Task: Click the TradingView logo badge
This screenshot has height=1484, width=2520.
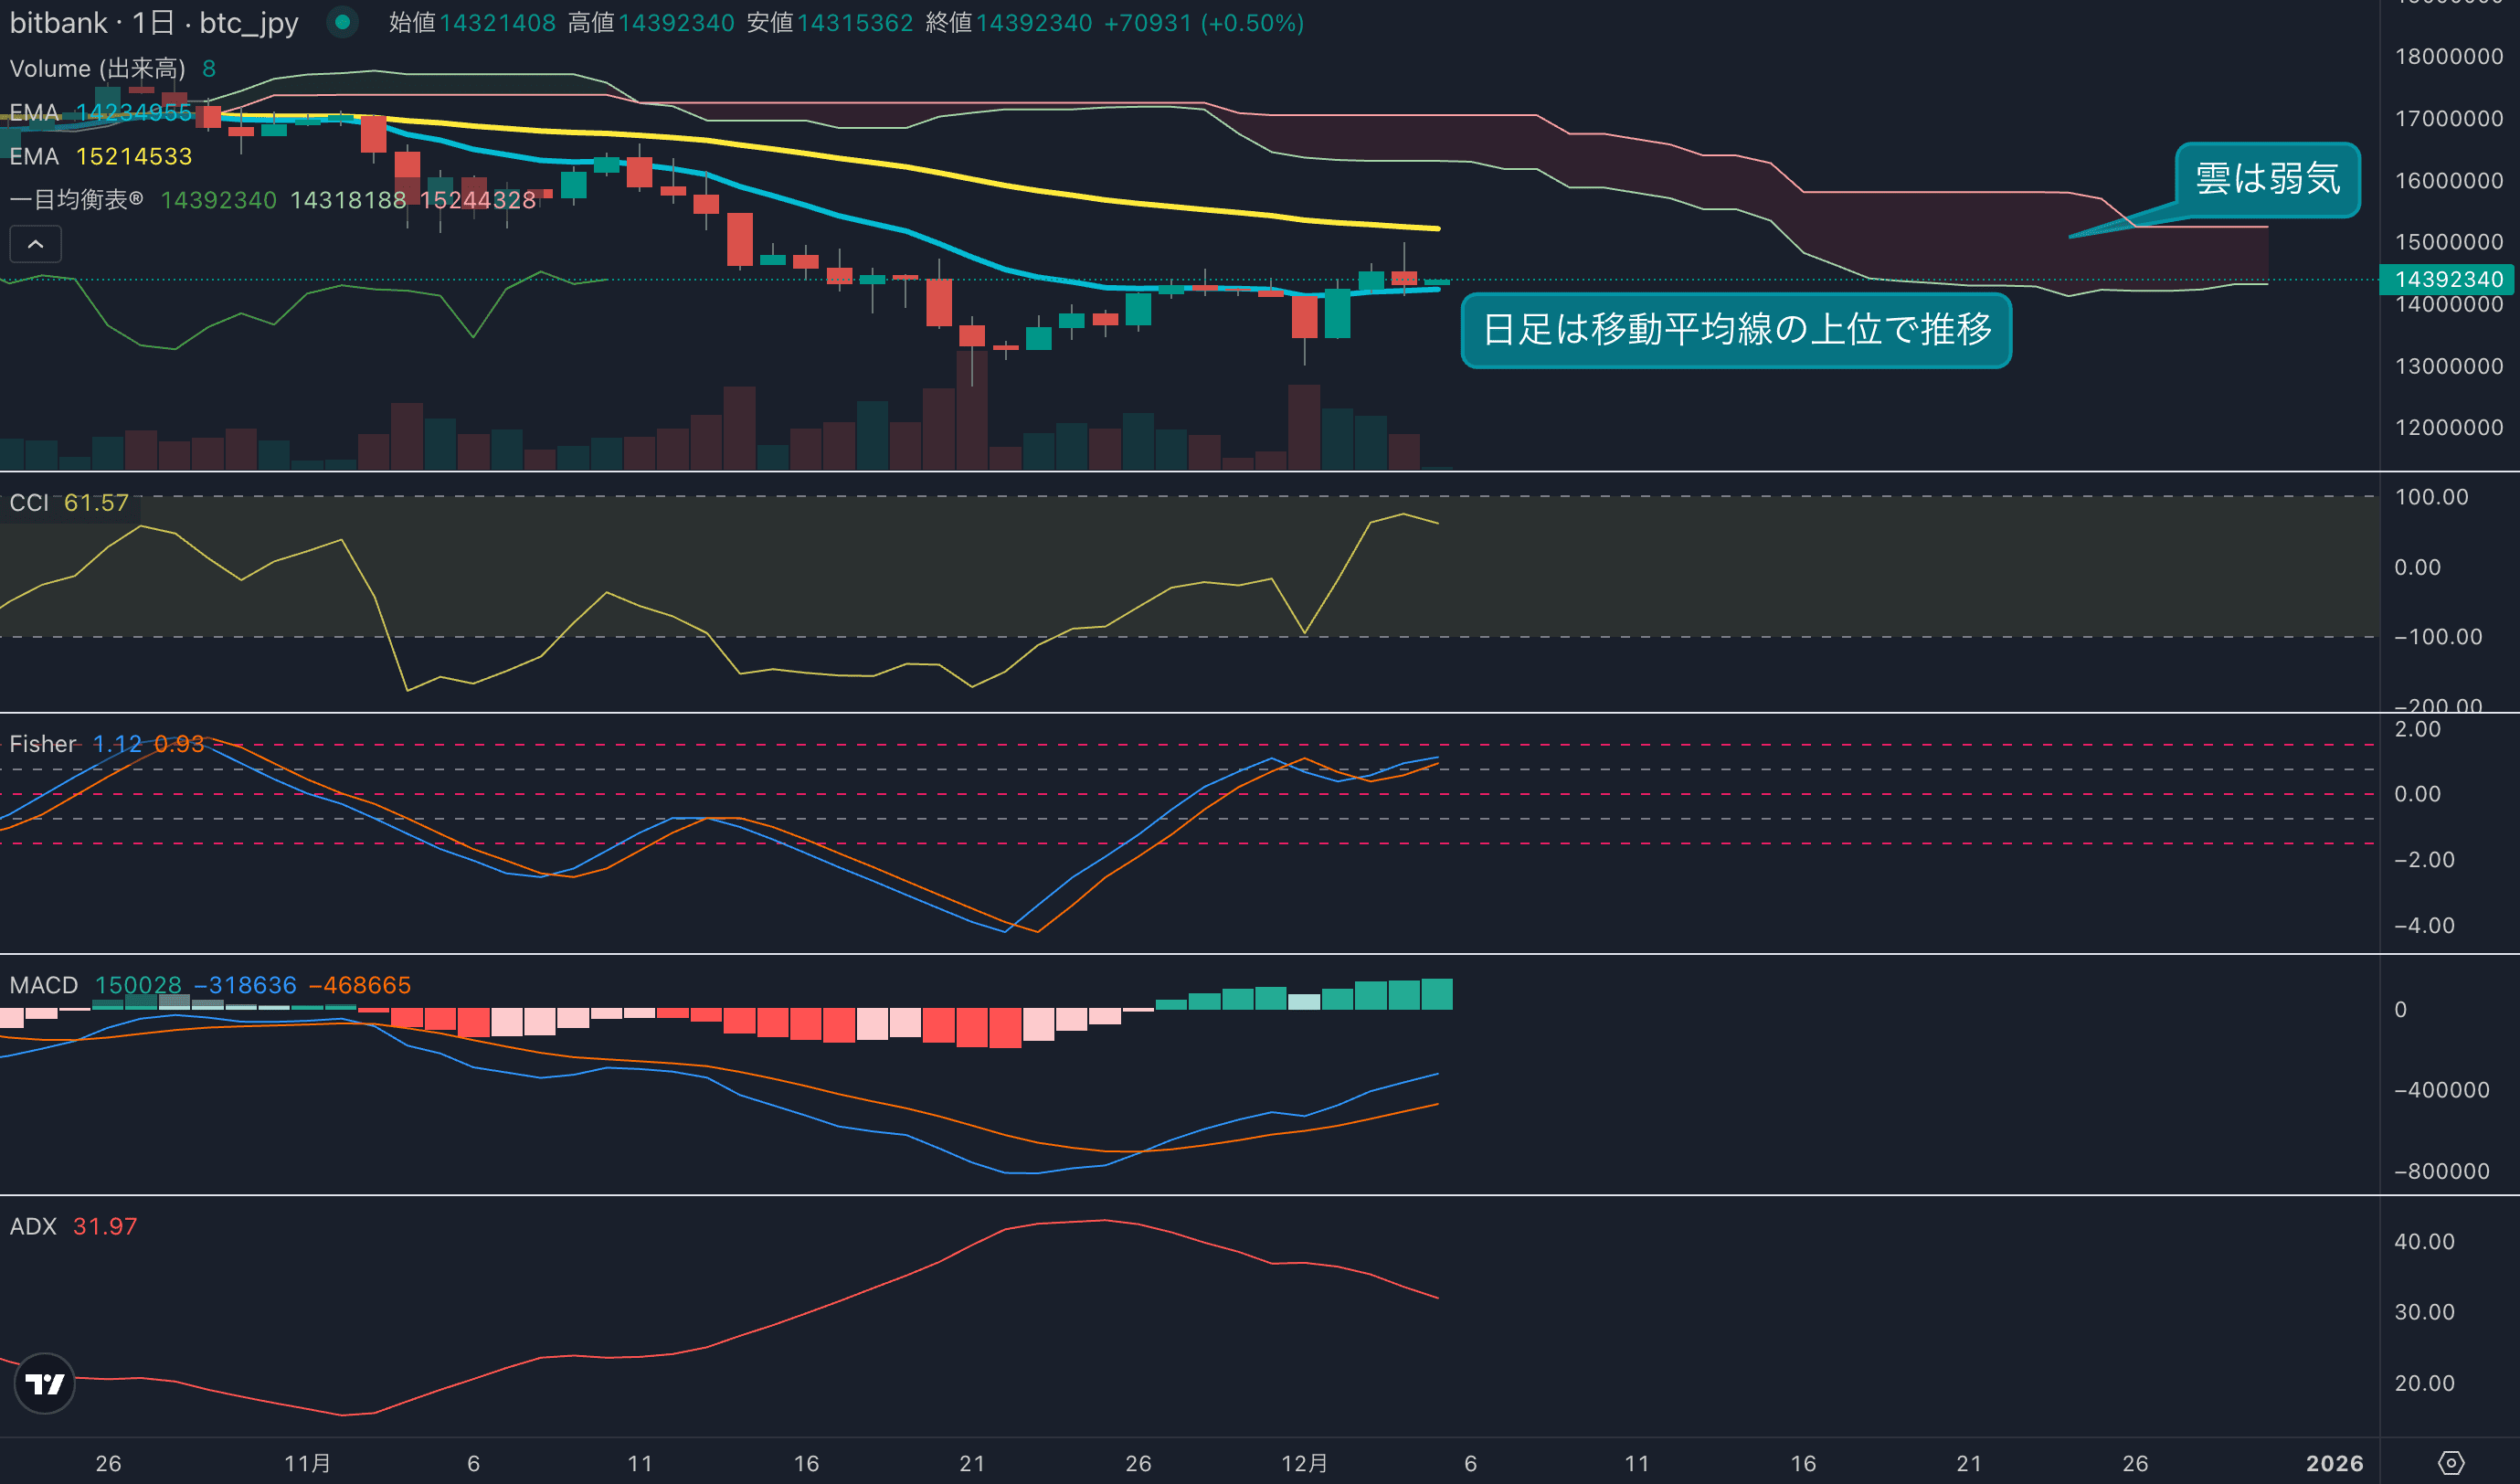Action: pyautogui.click(x=44, y=1383)
